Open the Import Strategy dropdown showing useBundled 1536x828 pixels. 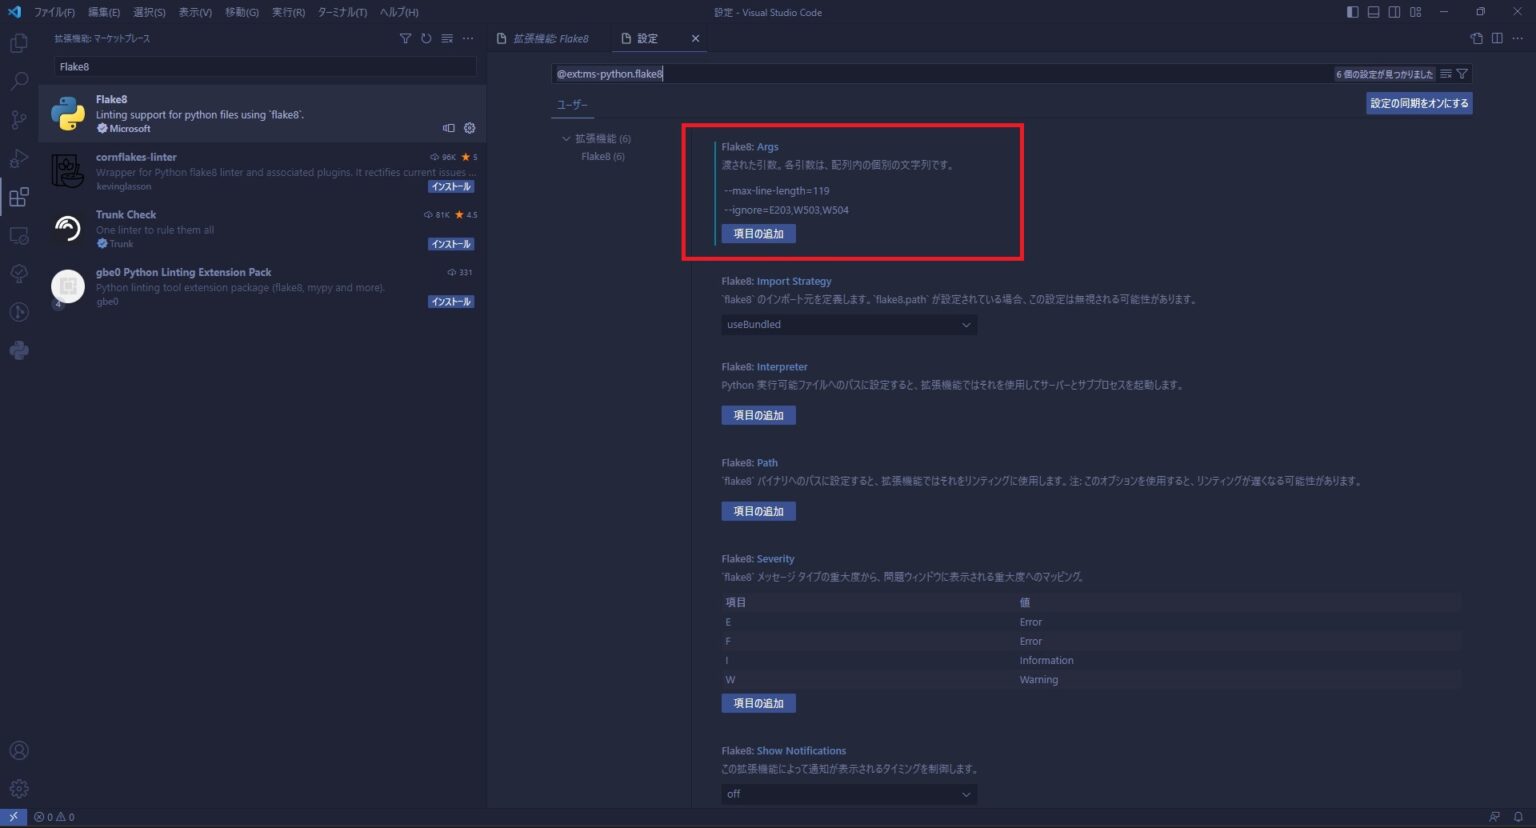848,324
